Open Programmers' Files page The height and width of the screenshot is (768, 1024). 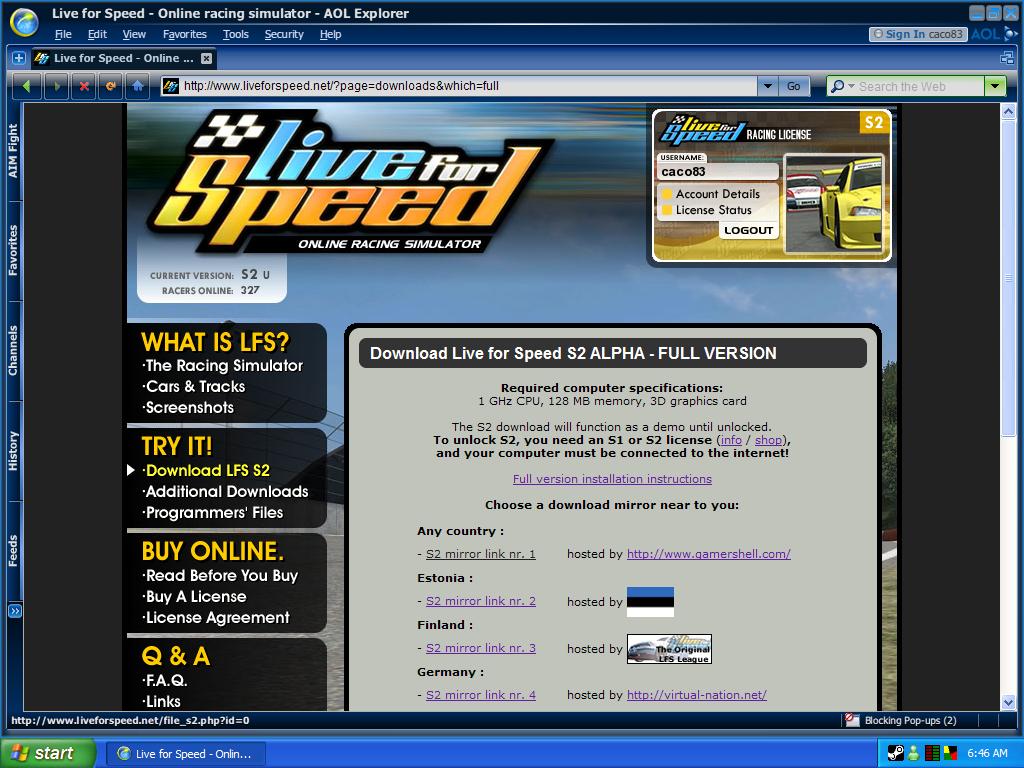pyautogui.click(x=214, y=513)
